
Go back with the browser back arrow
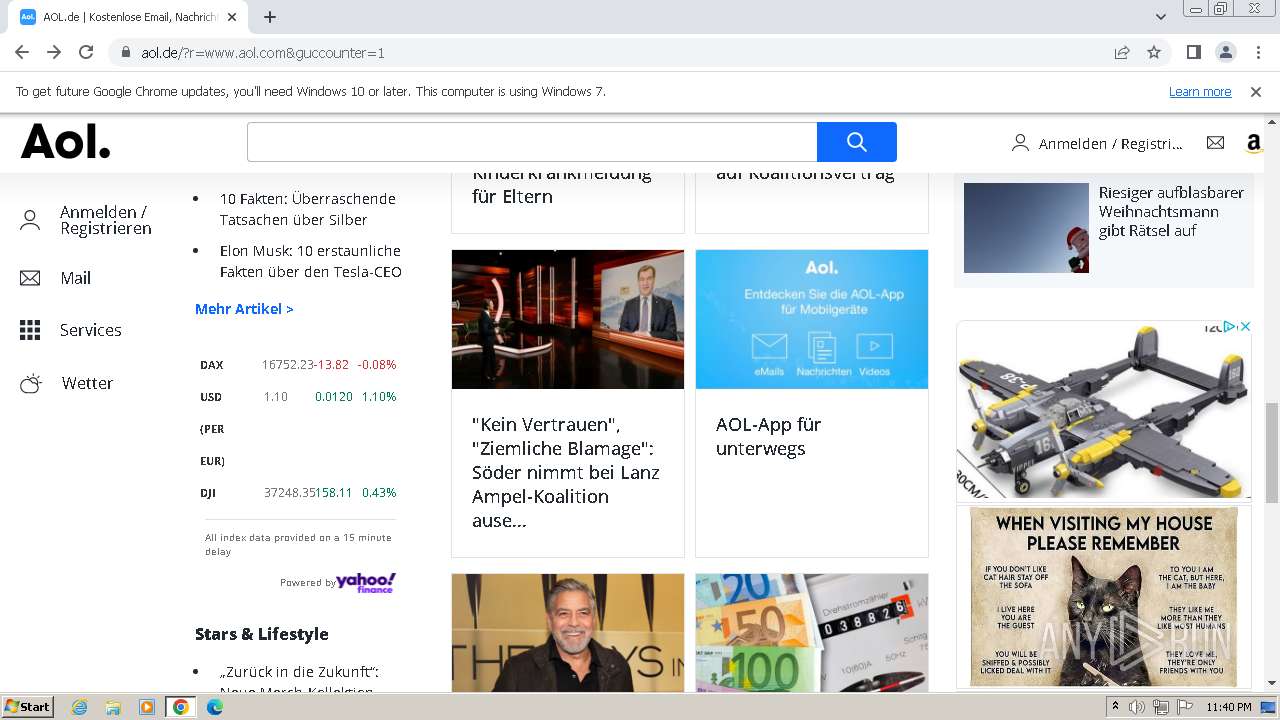tap(22, 52)
